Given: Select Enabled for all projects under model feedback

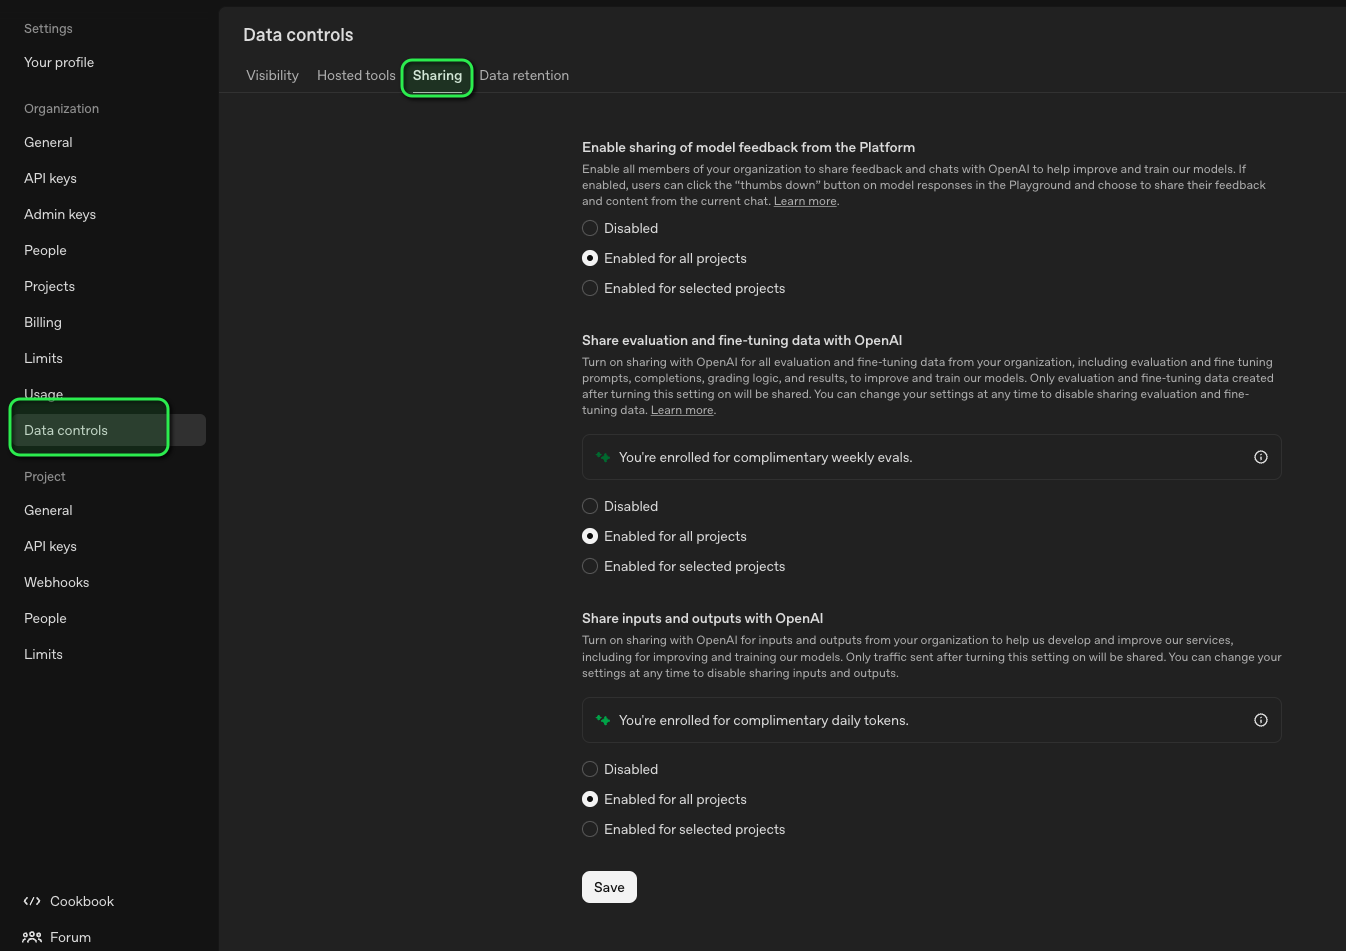Looking at the screenshot, I should [x=590, y=258].
